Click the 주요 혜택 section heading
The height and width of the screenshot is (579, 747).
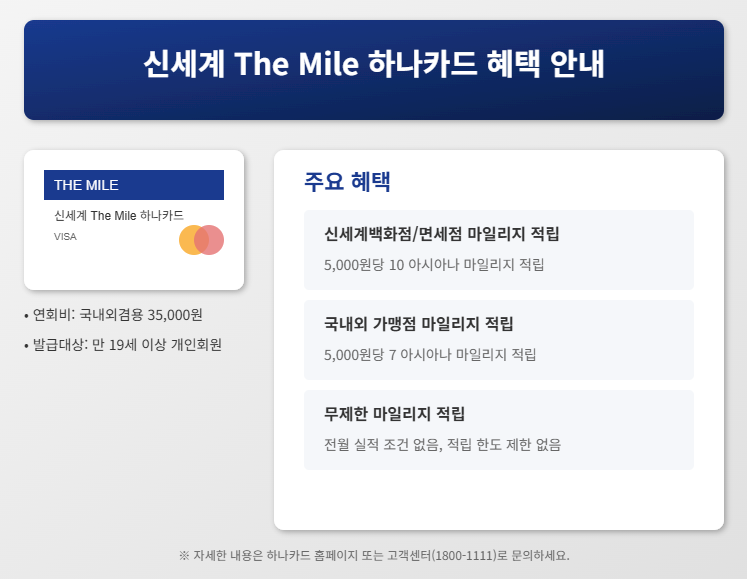pos(347,182)
